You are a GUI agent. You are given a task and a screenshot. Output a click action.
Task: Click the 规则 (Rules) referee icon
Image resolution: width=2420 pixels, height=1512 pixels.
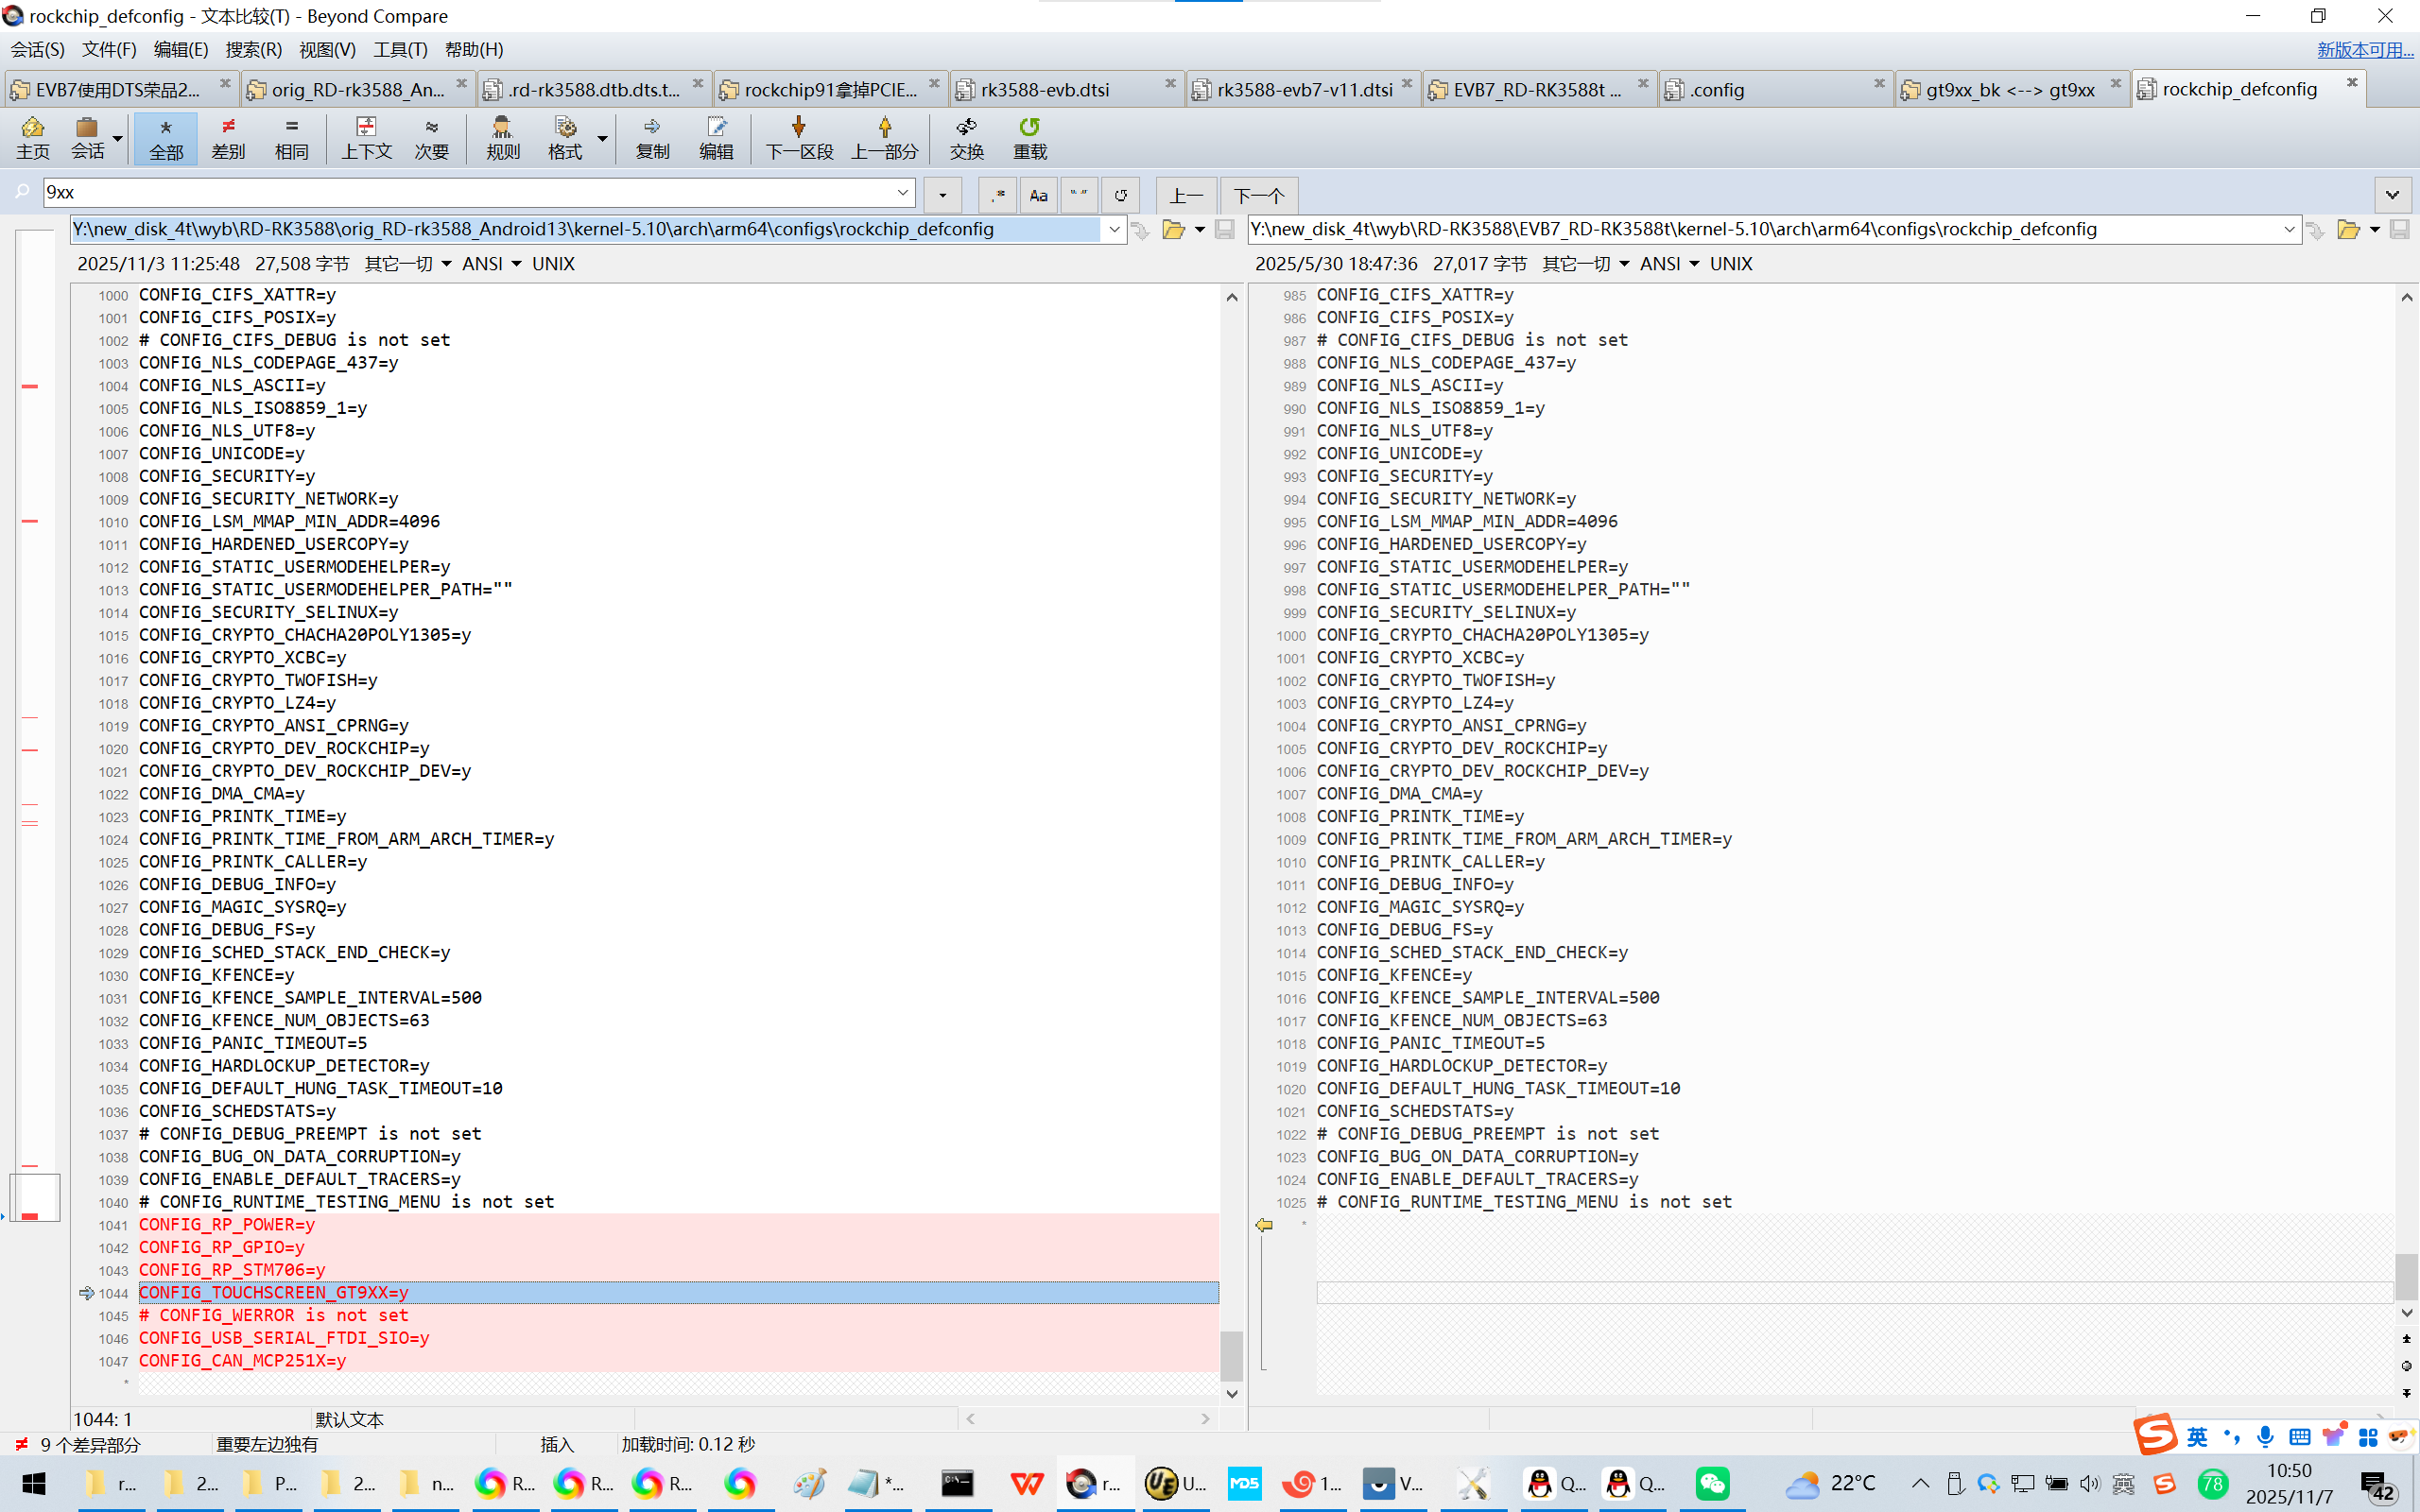502,137
